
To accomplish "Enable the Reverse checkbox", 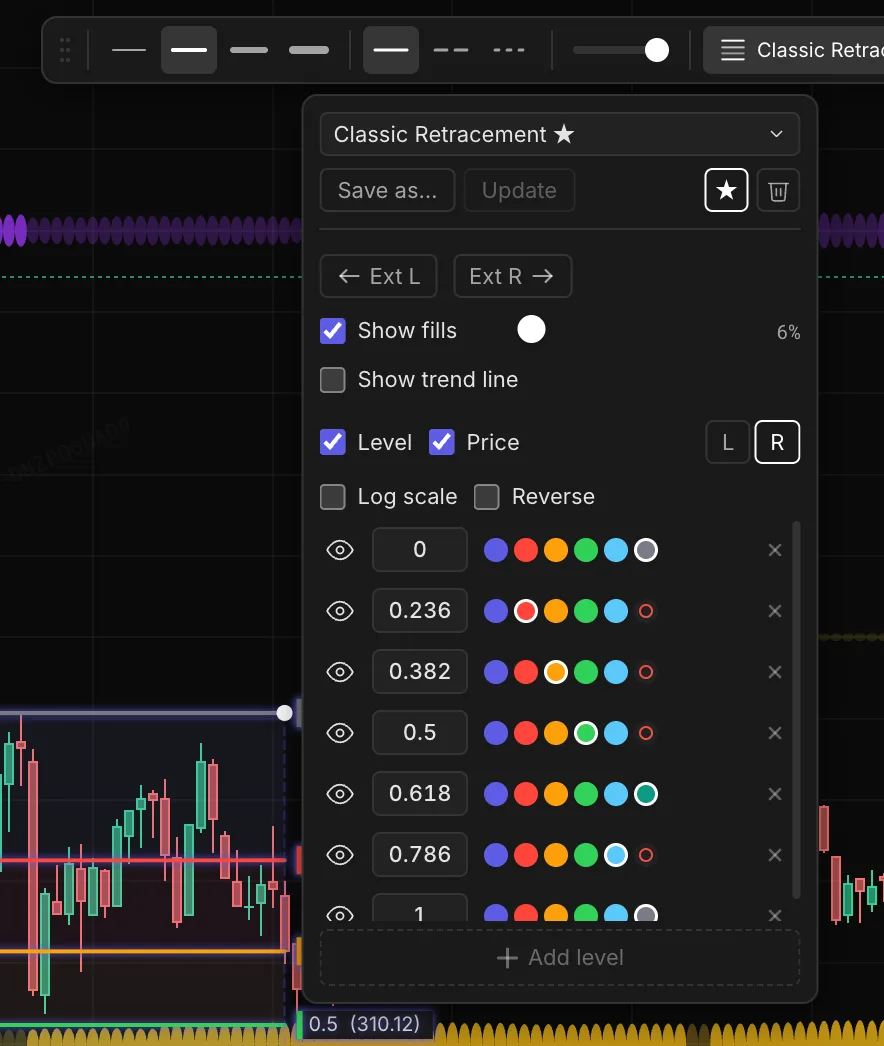I will coord(487,497).
